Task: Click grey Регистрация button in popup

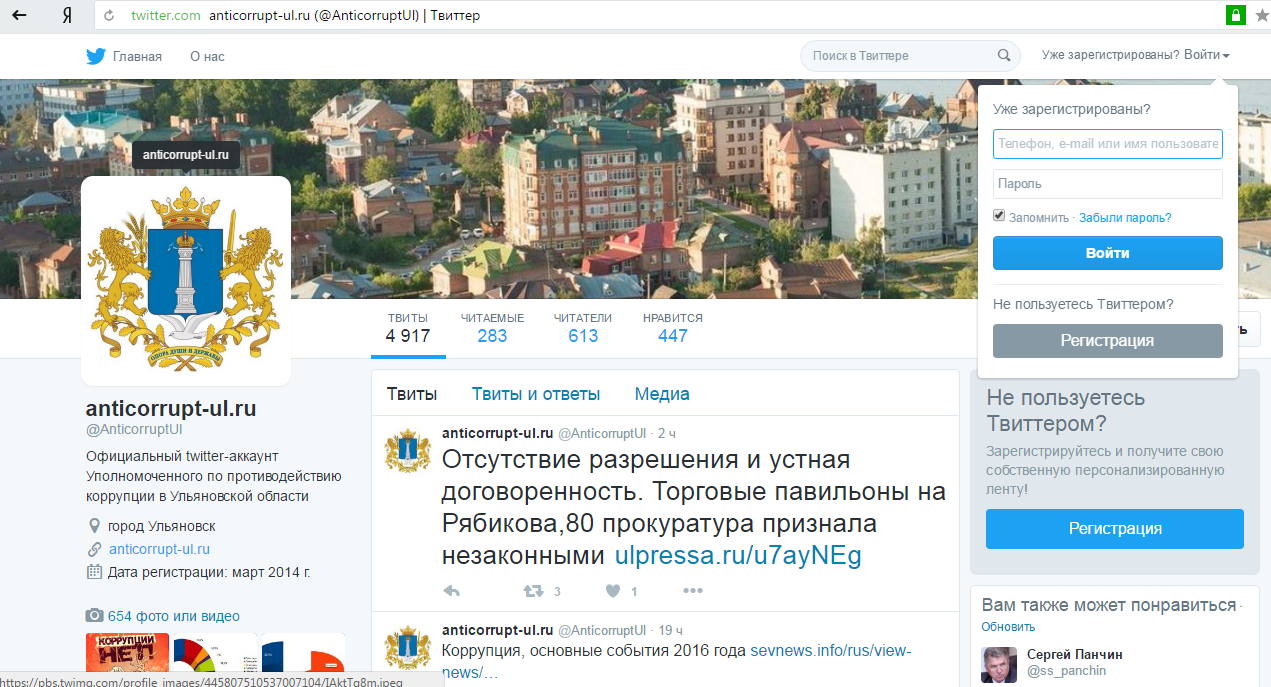Action: pyautogui.click(x=1108, y=341)
